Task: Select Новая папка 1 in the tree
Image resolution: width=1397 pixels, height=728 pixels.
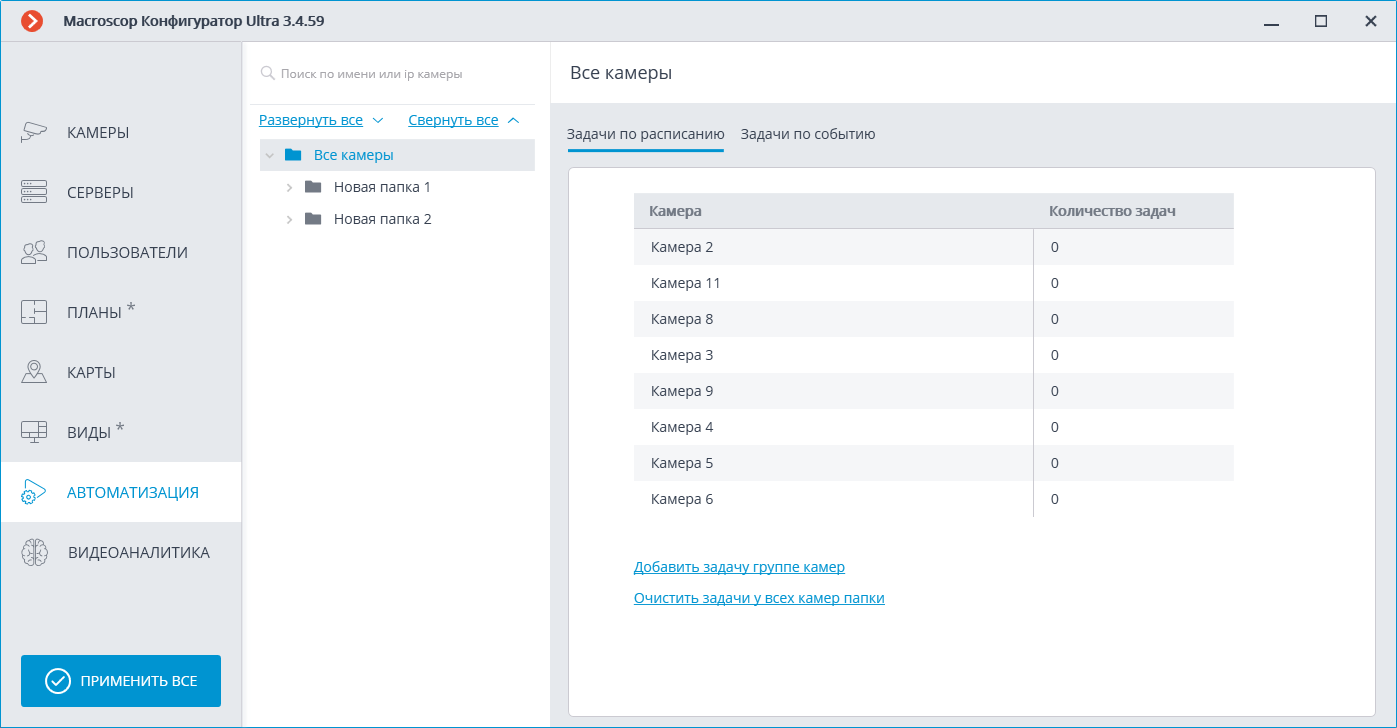Action: pos(382,187)
